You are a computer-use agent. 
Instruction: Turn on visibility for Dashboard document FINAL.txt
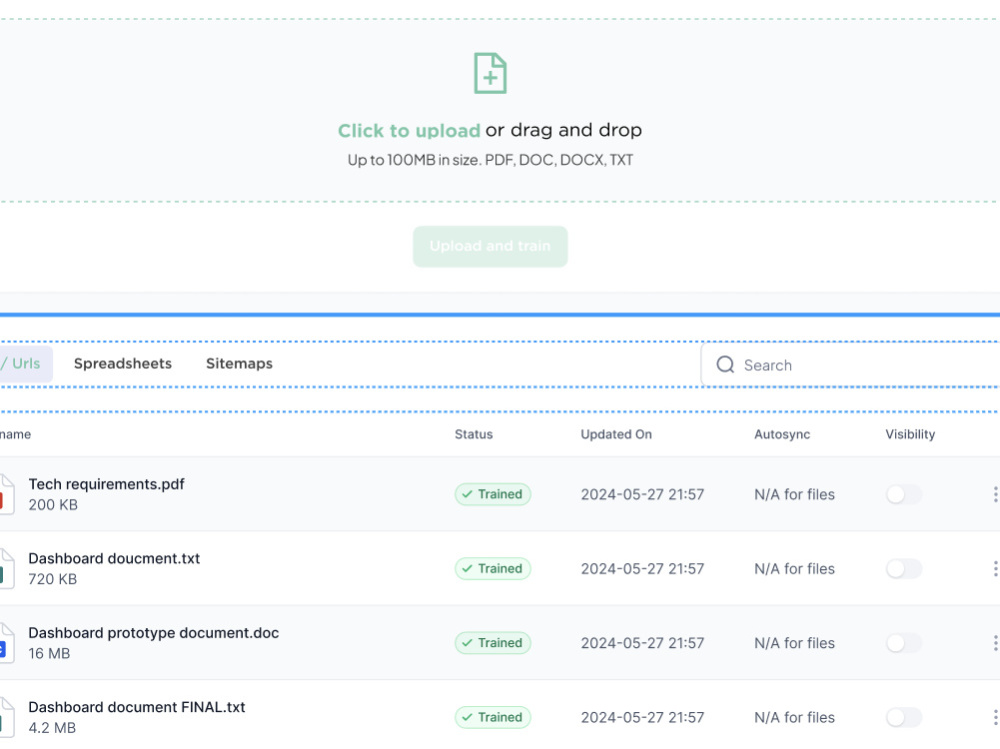tap(903, 717)
